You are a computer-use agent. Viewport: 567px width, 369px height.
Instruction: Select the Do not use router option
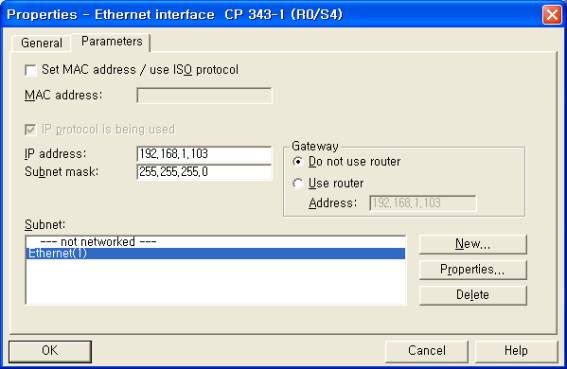pyautogui.click(x=297, y=162)
